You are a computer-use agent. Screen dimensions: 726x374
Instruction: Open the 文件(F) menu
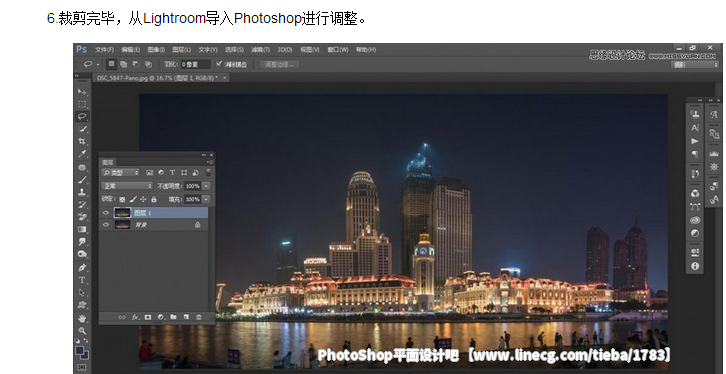[105, 50]
